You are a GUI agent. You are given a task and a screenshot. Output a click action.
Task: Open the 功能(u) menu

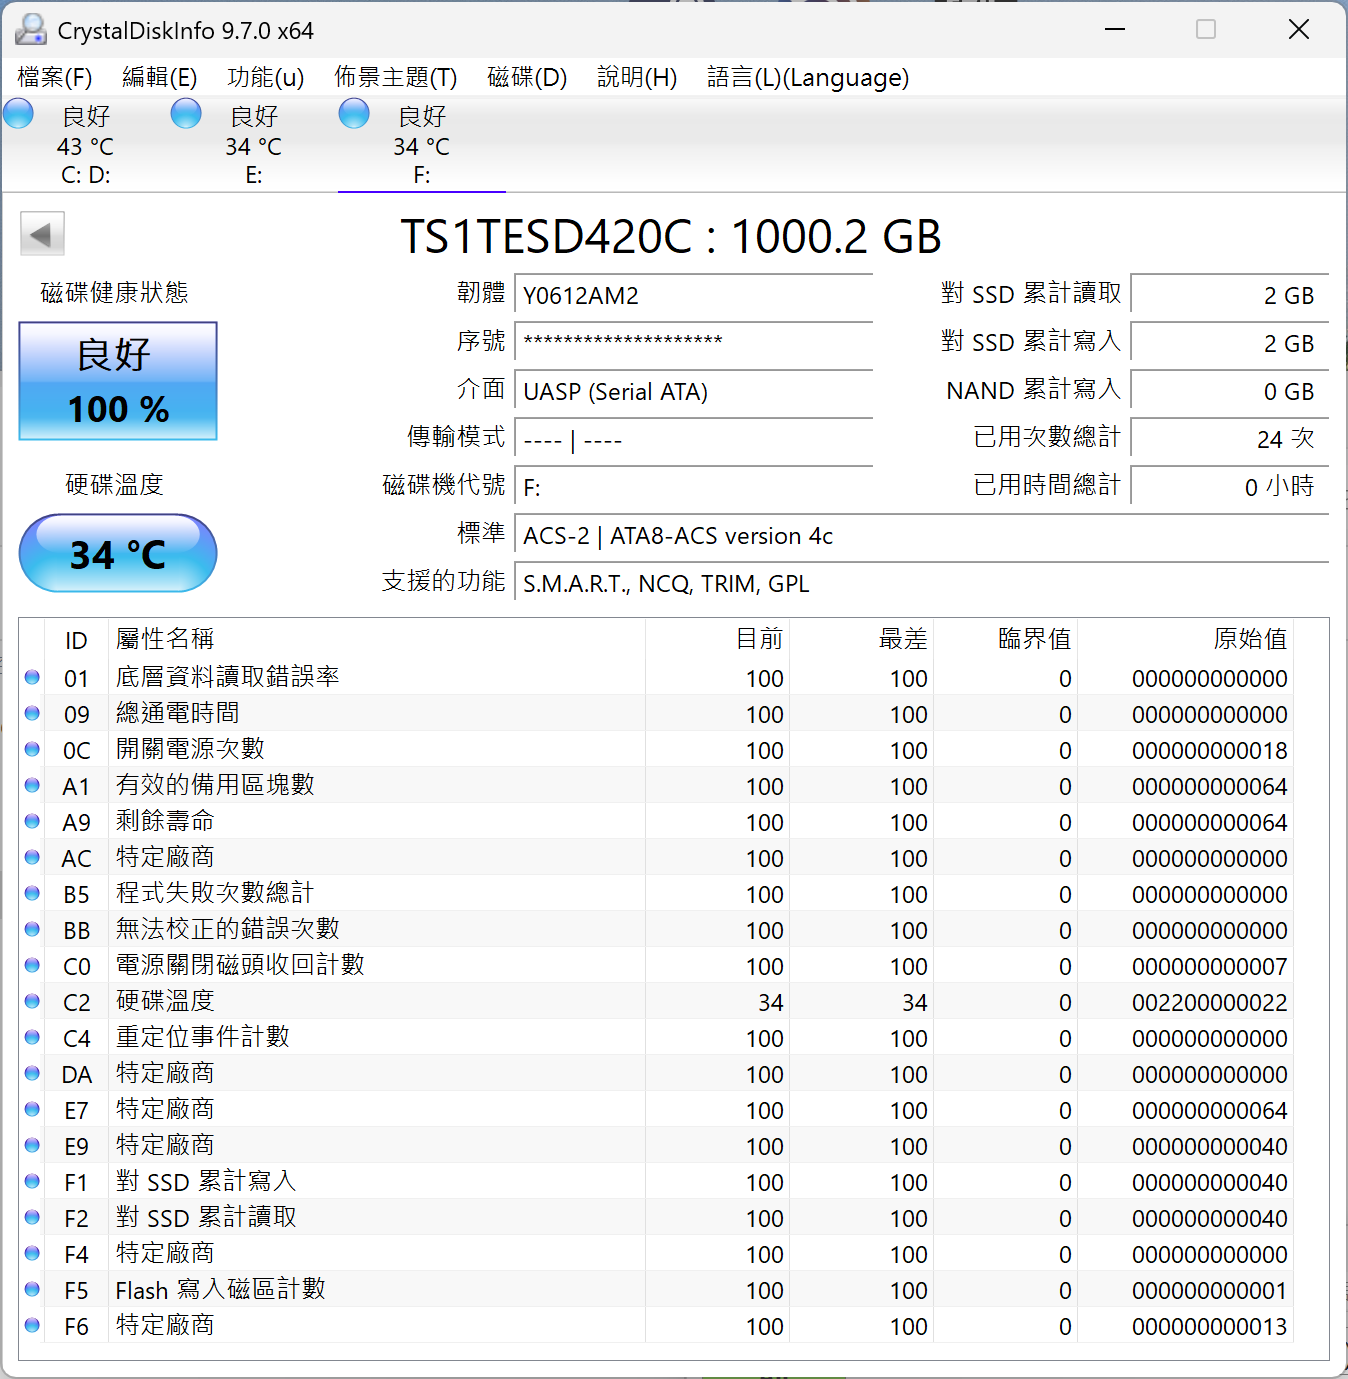[264, 77]
